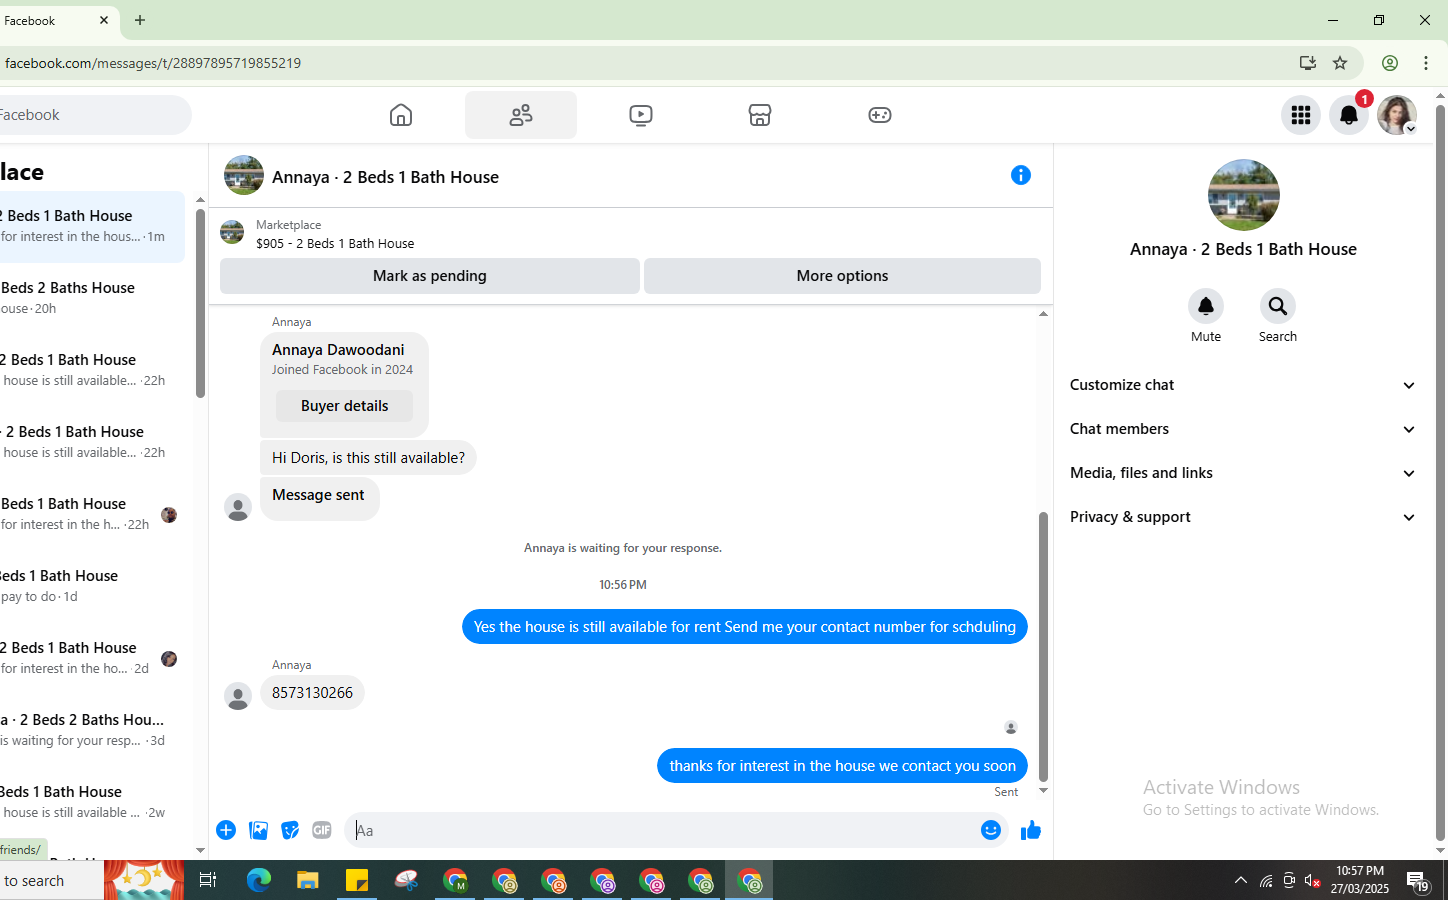Bookmark this page with the star icon
Image resolution: width=1448 pixels, height=900 pixels.
click(1340, 63)
